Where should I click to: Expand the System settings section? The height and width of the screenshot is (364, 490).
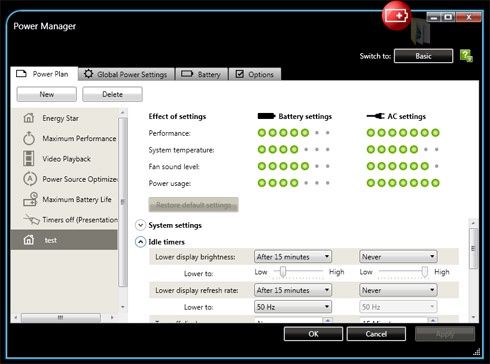(x=140, y=225)
